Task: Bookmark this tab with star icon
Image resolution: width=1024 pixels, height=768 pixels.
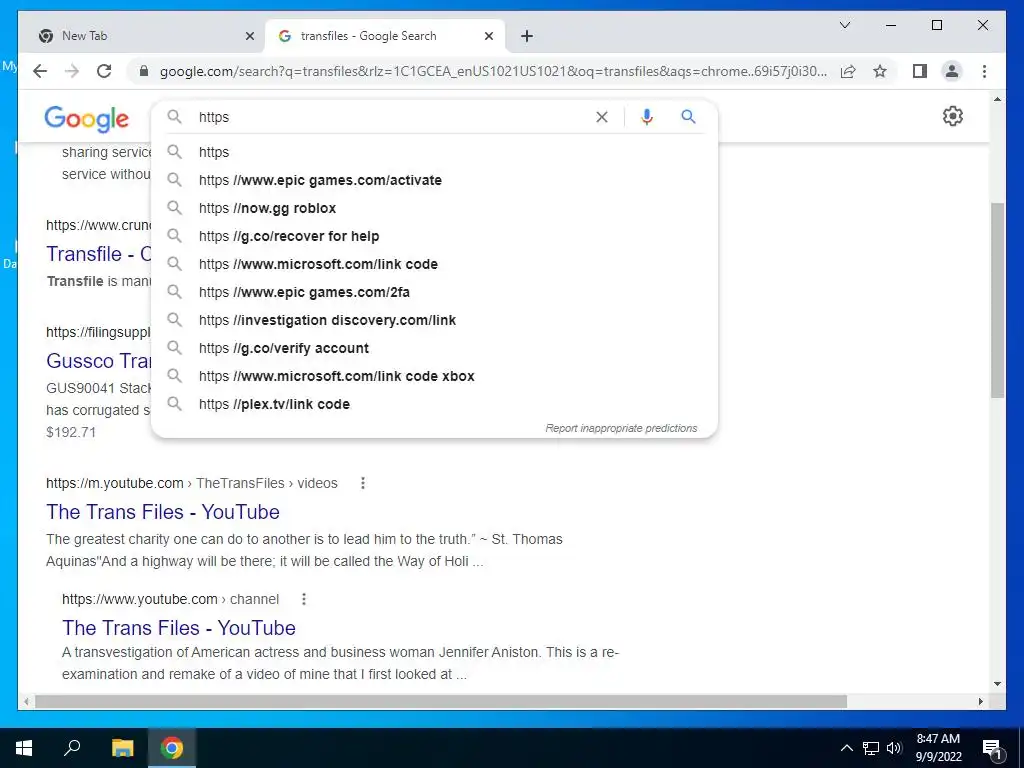Action: (x=880, y=71)
